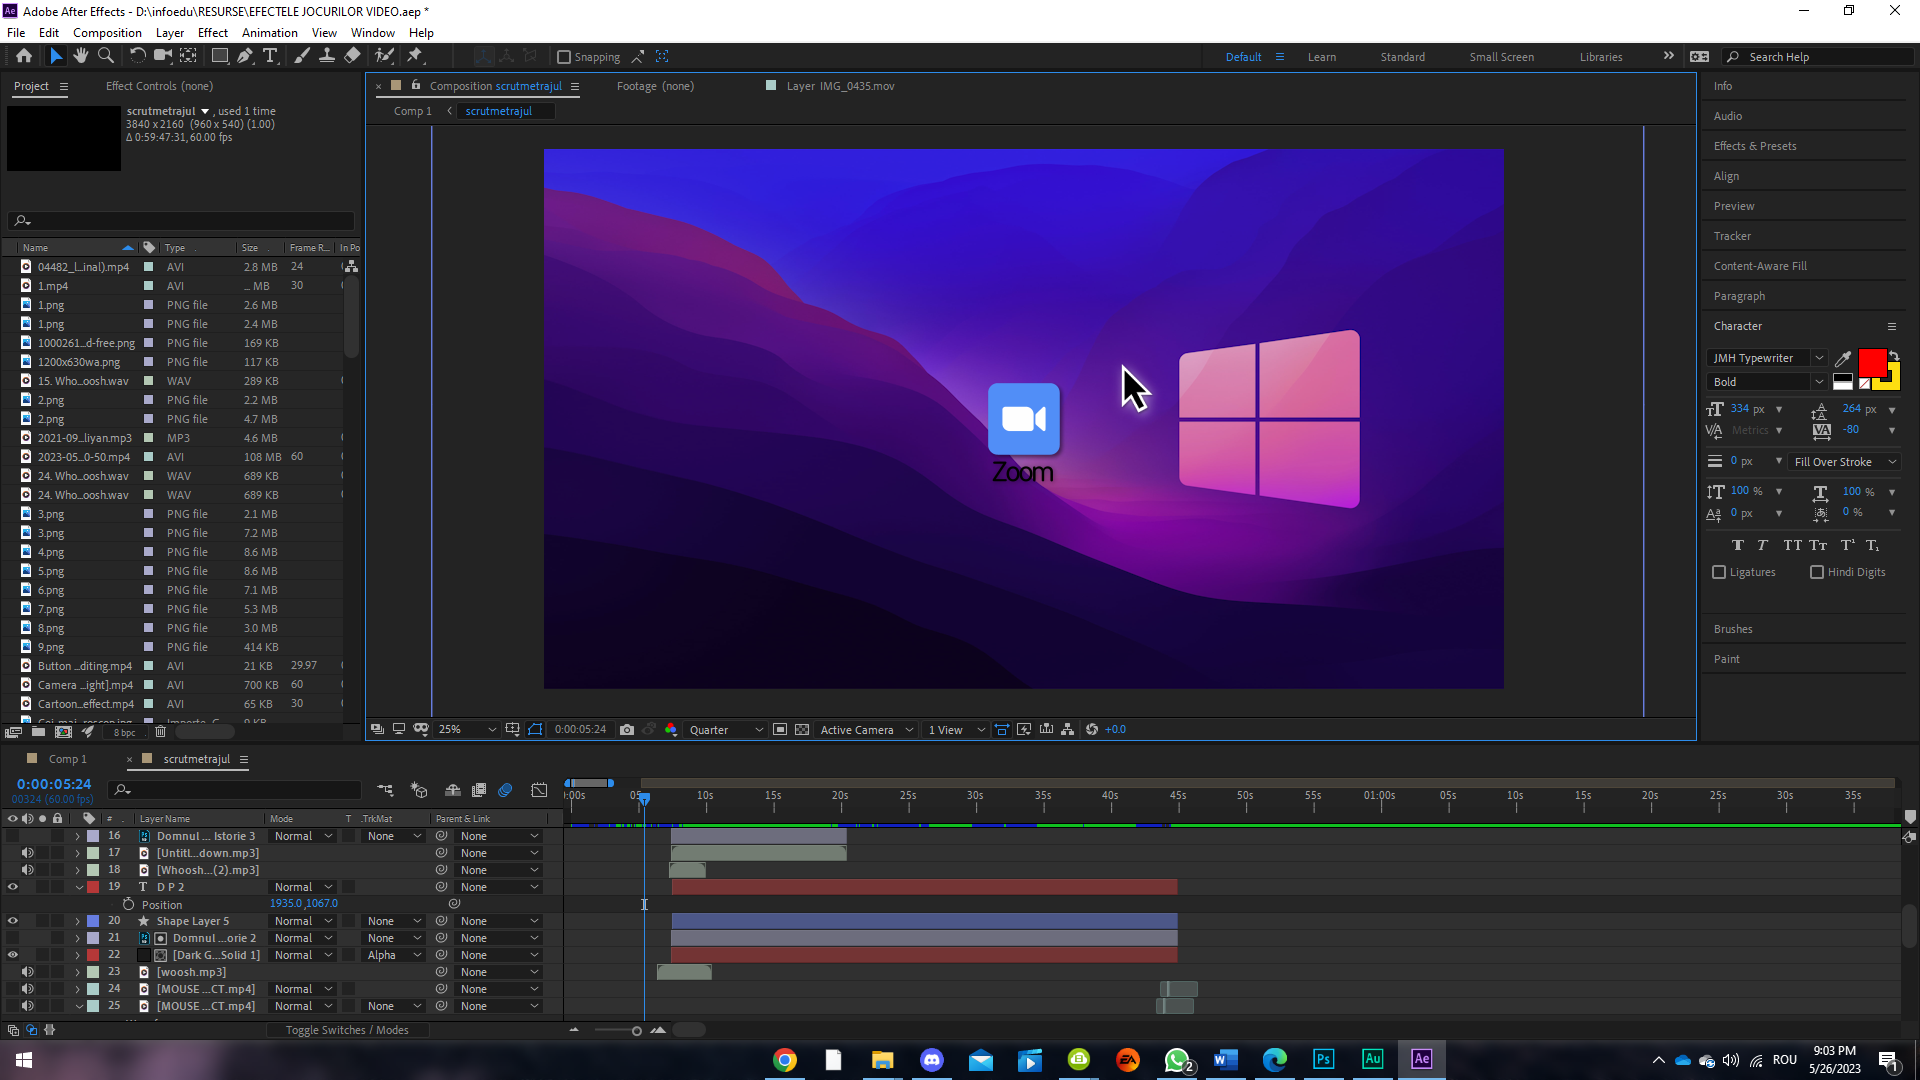Open the viewer magnification 25% dropdown
This screenshot has height=1080, width=1920.
[467, 730]
